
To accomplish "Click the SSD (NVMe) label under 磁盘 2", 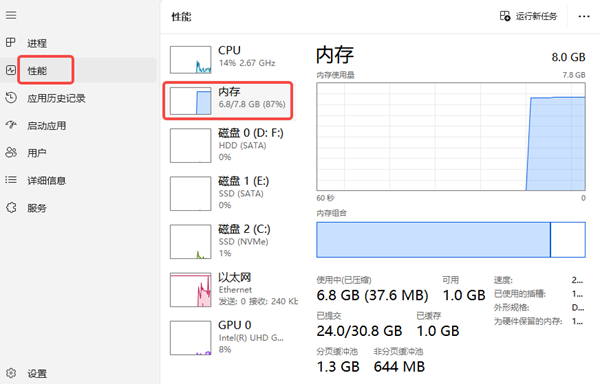I will pos(243,242).
